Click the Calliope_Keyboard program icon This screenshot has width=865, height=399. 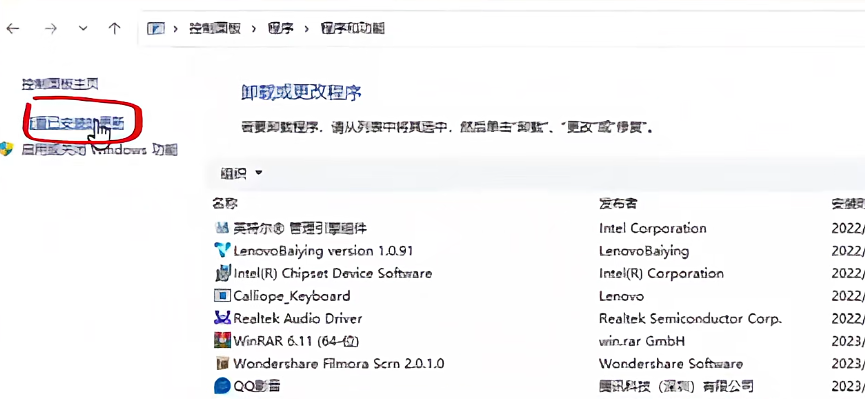tap(222, 296)
